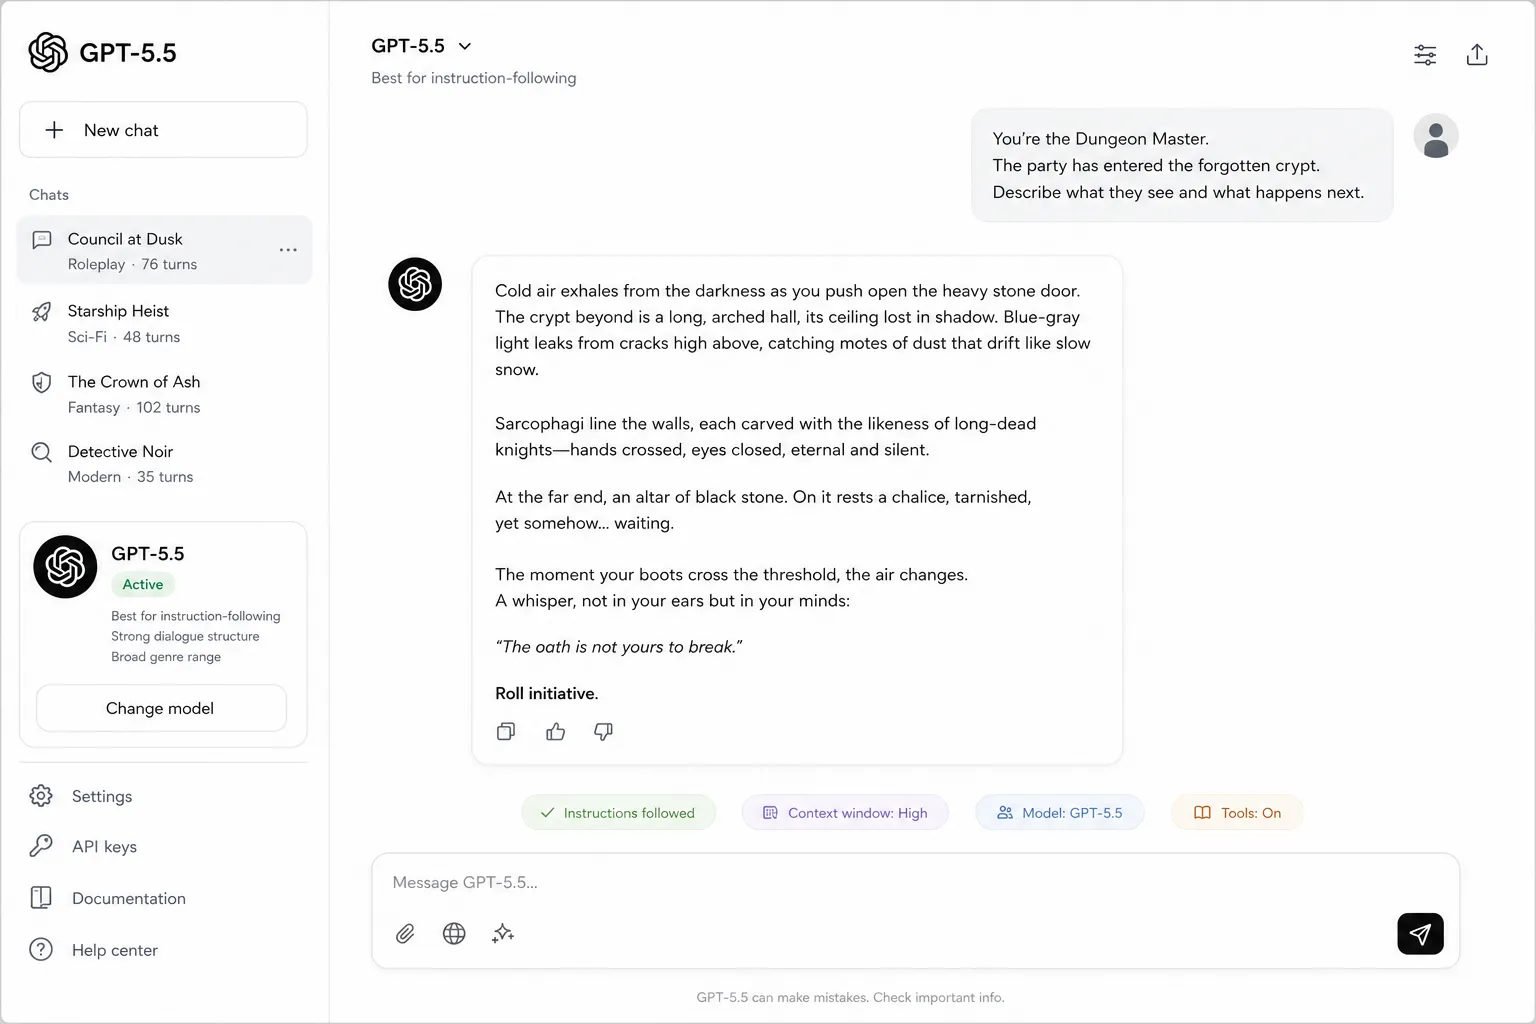
Task: Open the Starship Heist chat
Action: pos(164,323)
